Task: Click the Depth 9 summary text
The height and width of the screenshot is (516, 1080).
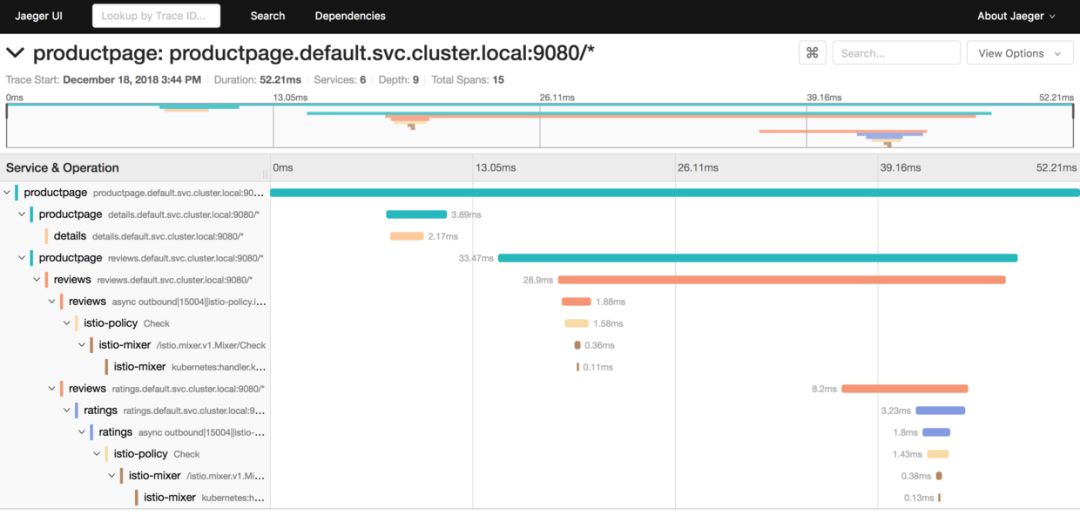Action: coord(399,80)
